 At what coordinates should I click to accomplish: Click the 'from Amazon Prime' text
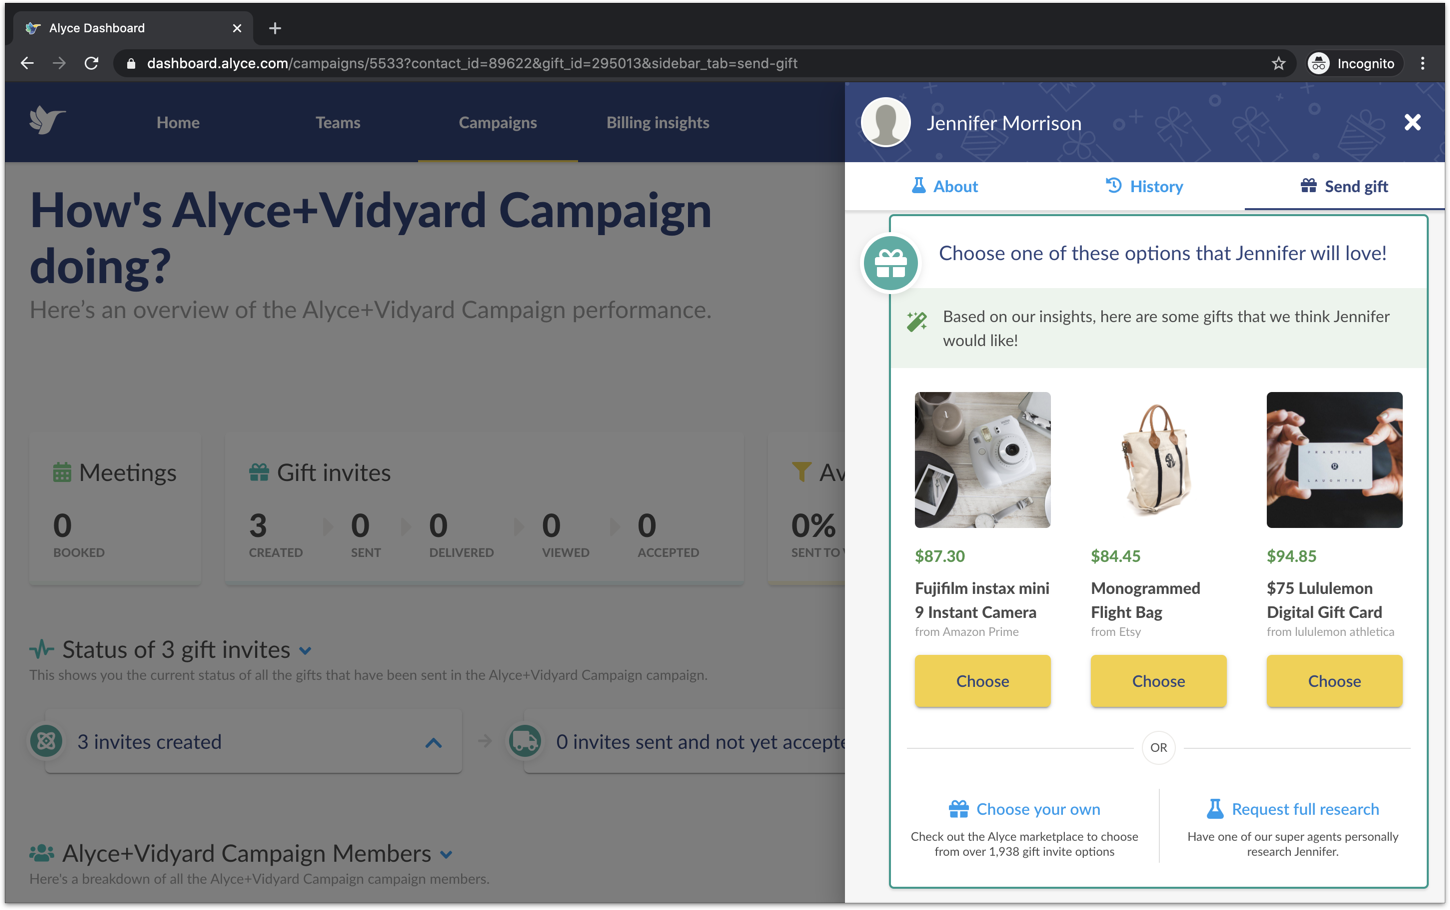point(967,632)
